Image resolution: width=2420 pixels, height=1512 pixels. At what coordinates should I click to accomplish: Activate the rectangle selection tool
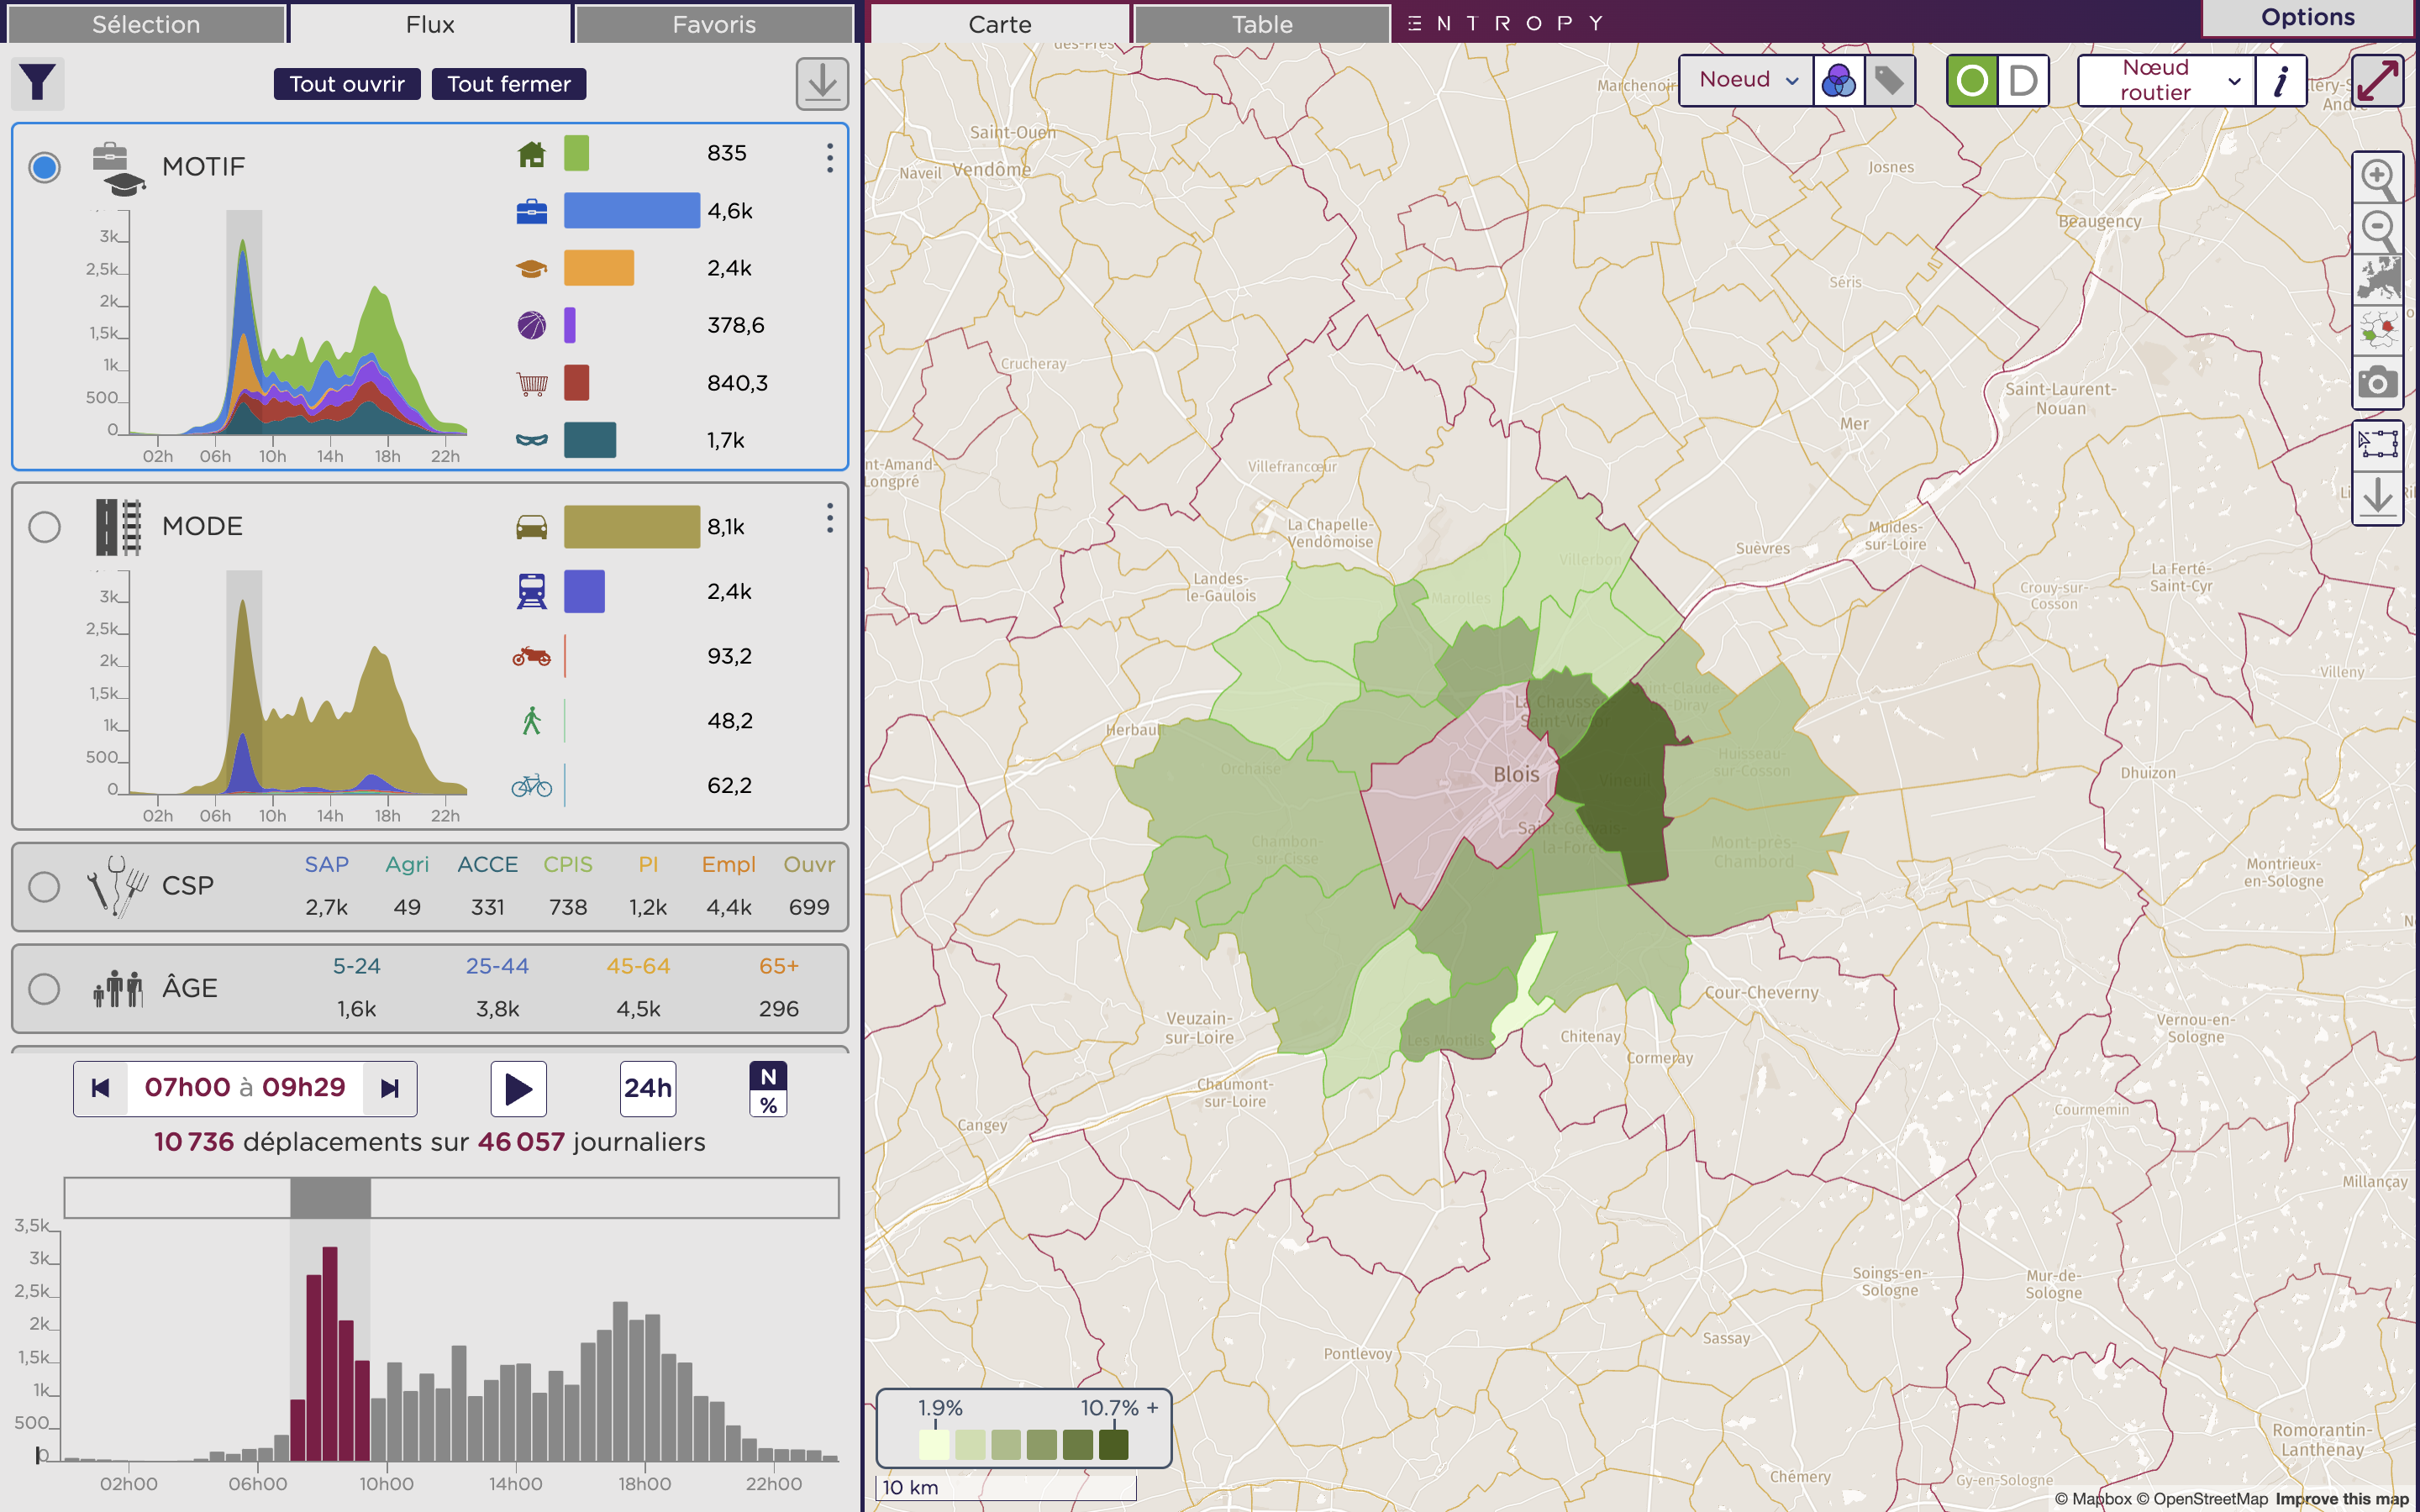click(2377, 444)
